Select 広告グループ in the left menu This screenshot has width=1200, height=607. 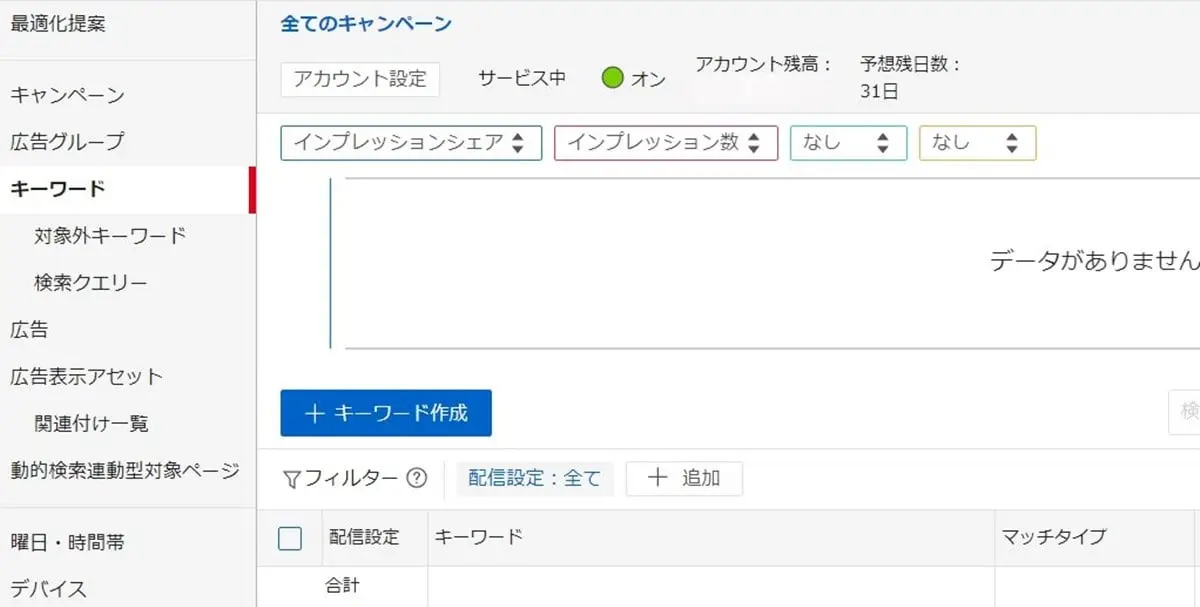(x=67, y=142)
